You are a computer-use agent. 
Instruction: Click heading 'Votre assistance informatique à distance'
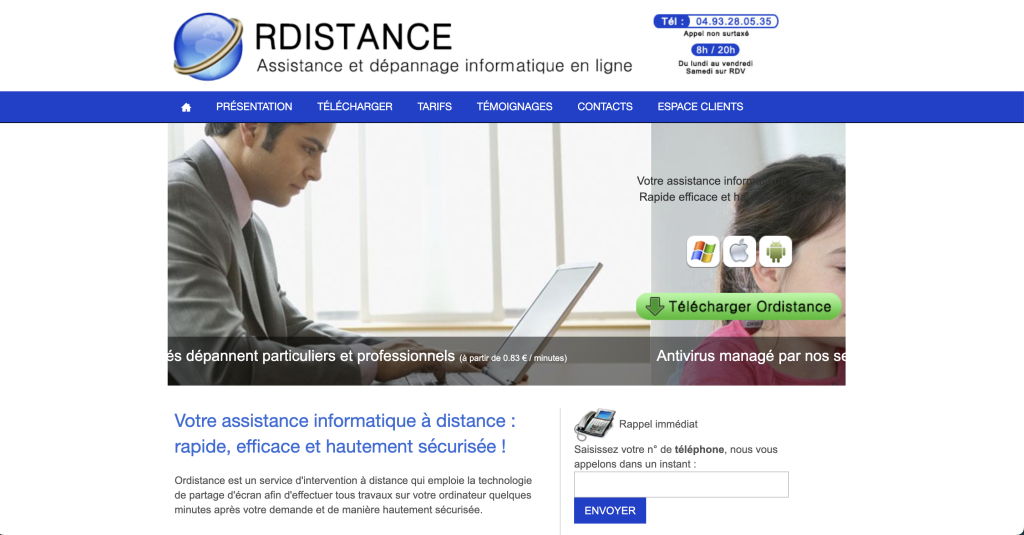pyautogui.click(x=345, y=421)
